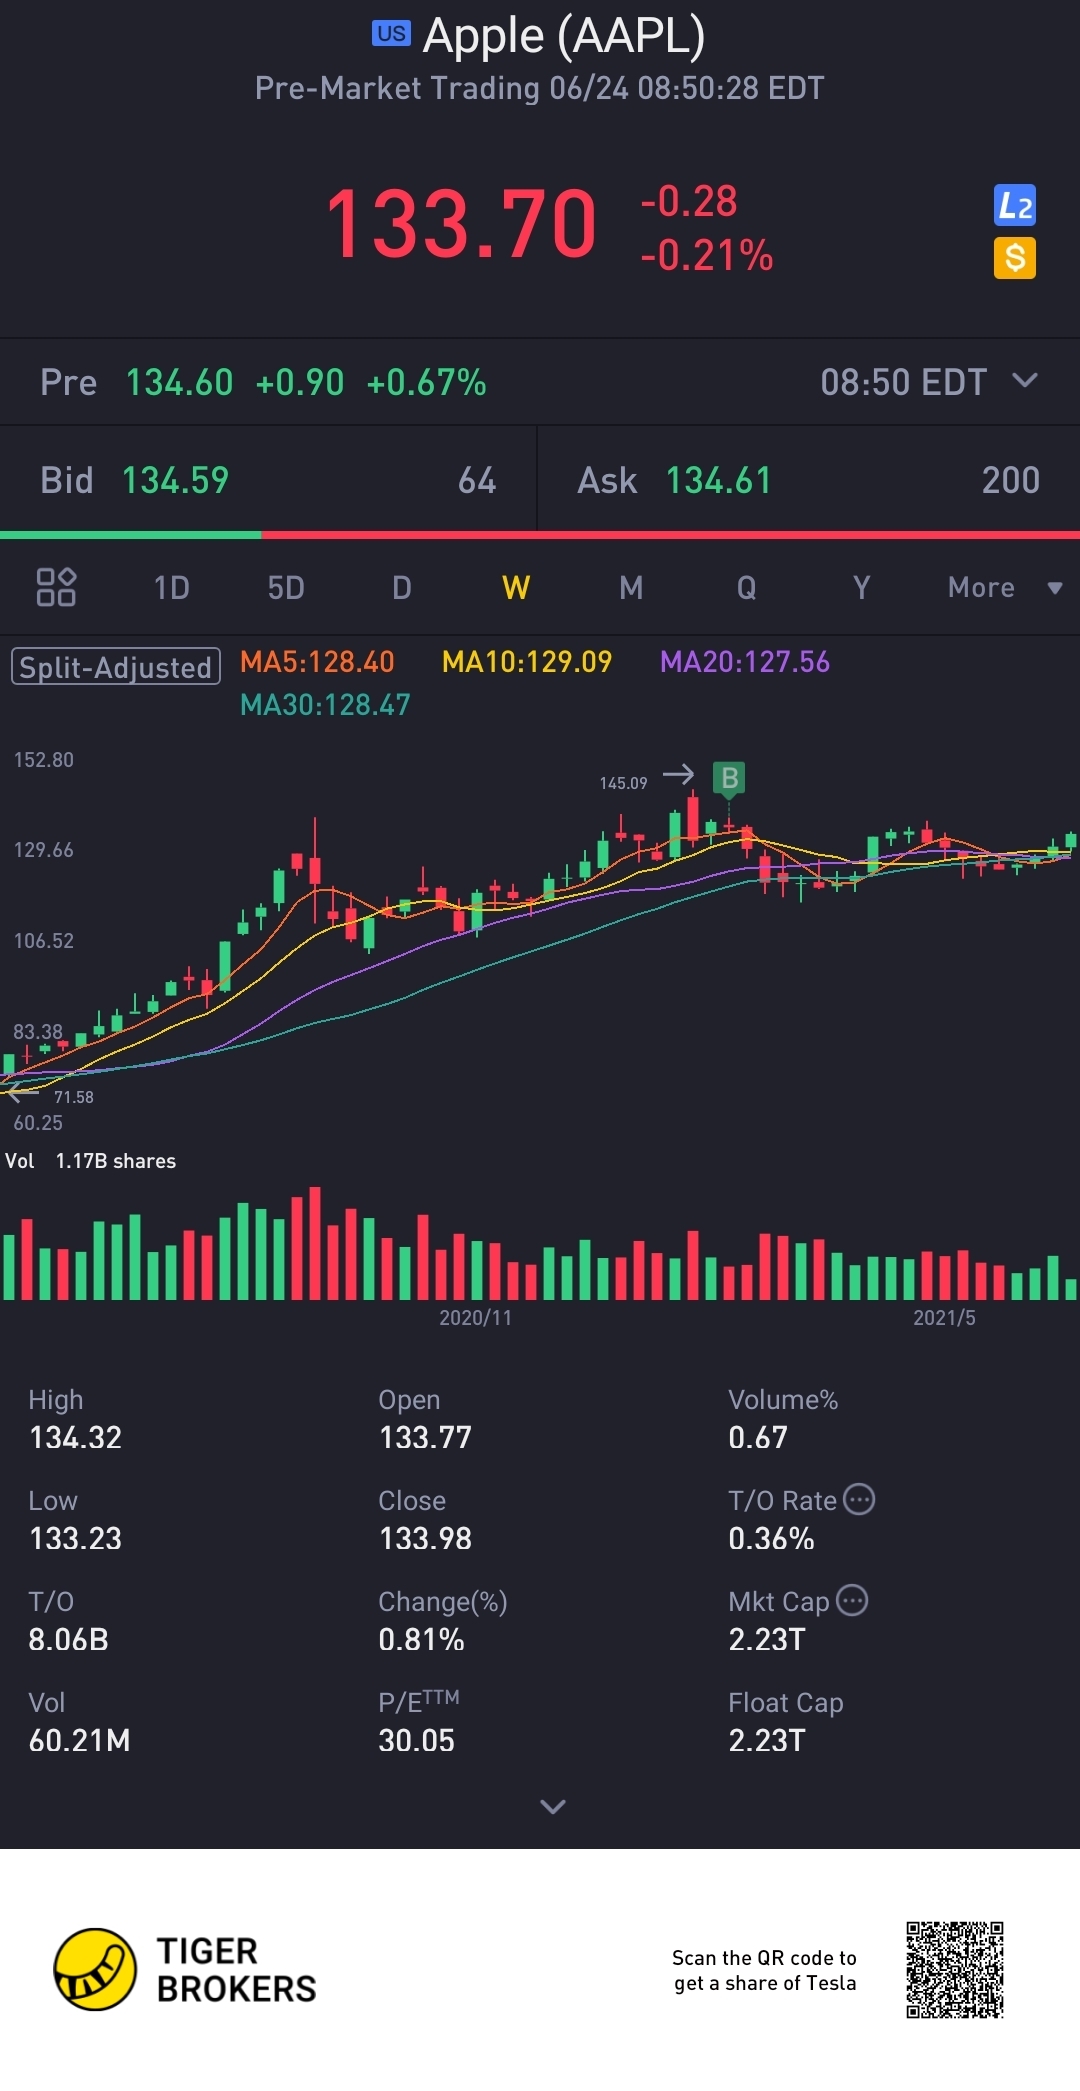Tap the High value 134.32
Screen dimensions: 1080x2091
[75, 1437]
